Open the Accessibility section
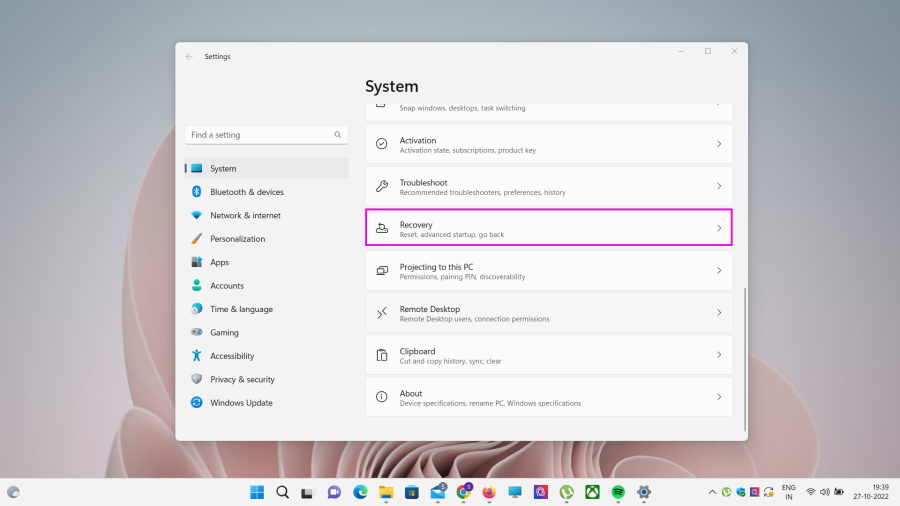This screenshot has width=900, height=506. (x=232, y=356)
